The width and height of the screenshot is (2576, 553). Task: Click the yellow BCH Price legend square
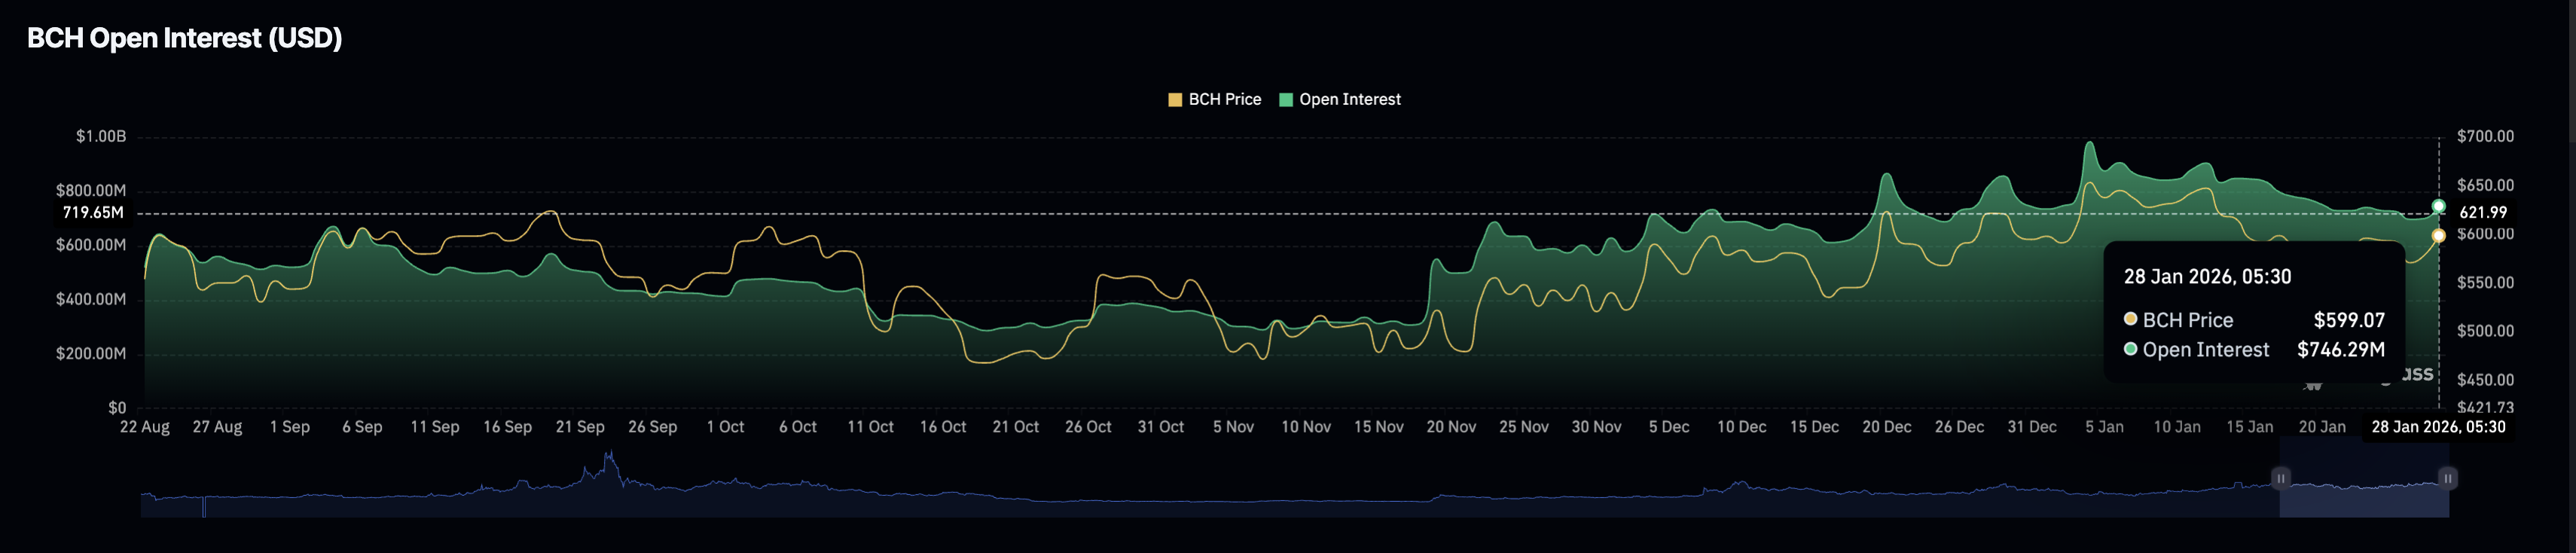tap(1175, 100)
